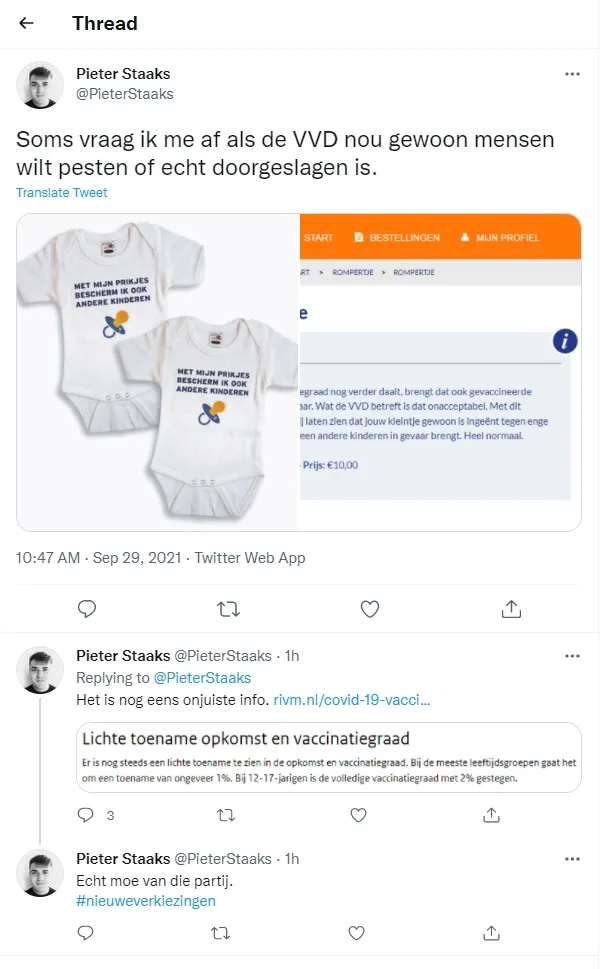Open more options on the last reply

[x=572, y=858]
